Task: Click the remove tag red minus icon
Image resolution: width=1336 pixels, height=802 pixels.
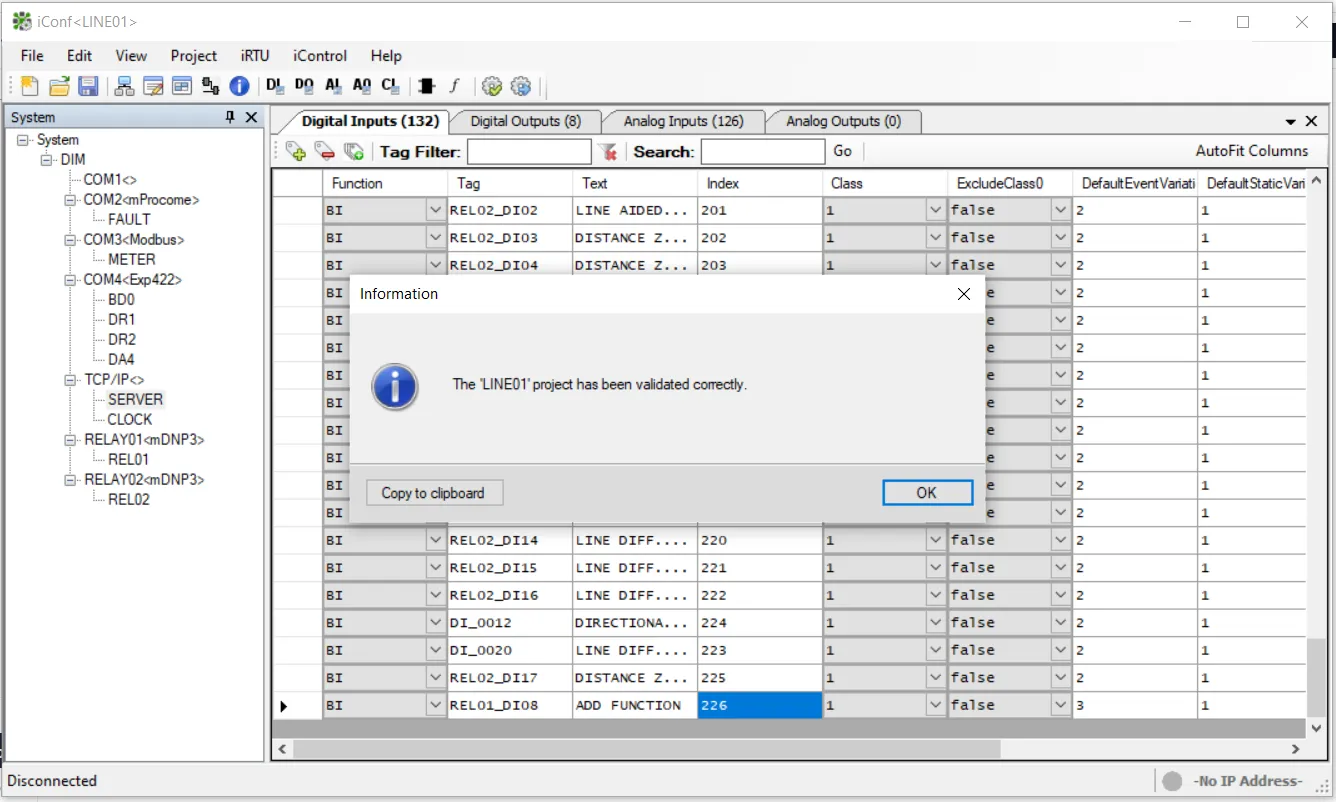Action: pyautogui.click(x=324, y=151)
